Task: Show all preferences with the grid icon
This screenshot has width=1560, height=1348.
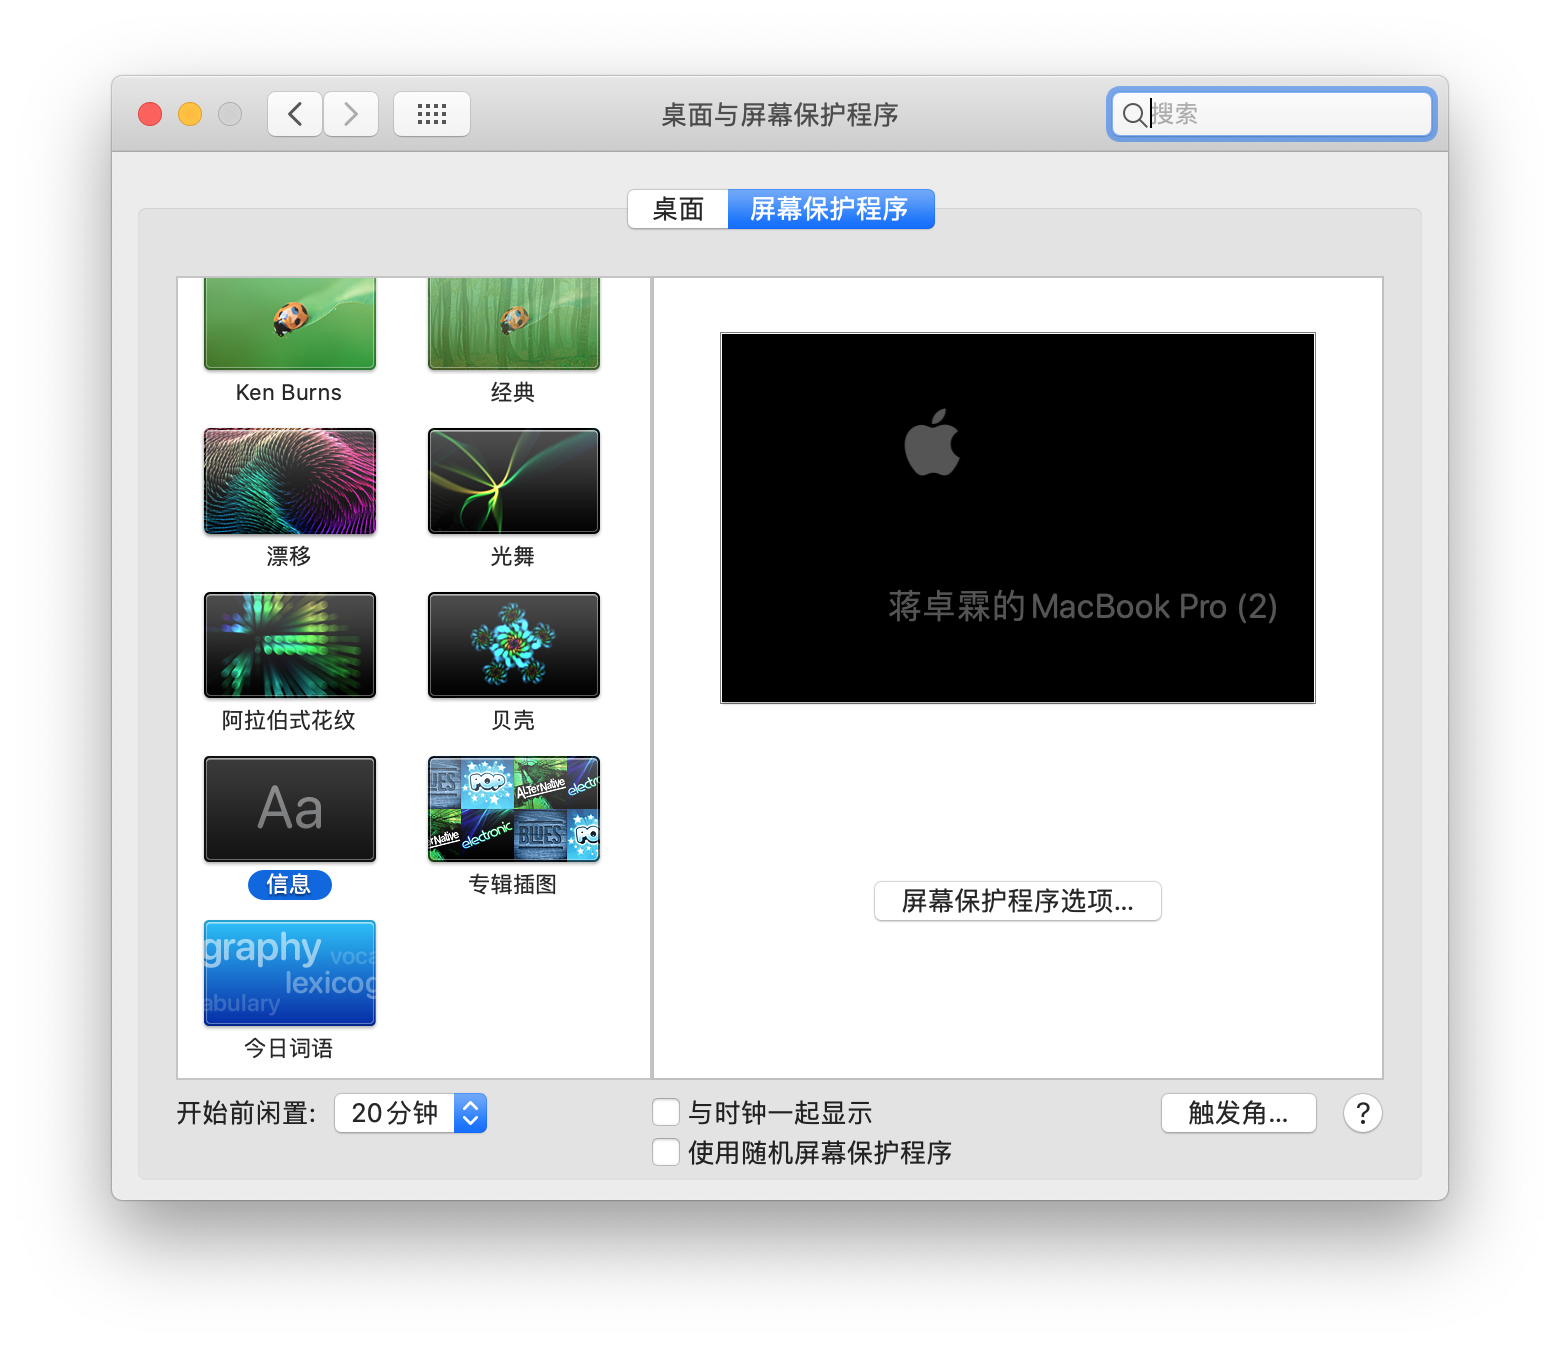Action: pyautogui.click(x=432, y=114)
